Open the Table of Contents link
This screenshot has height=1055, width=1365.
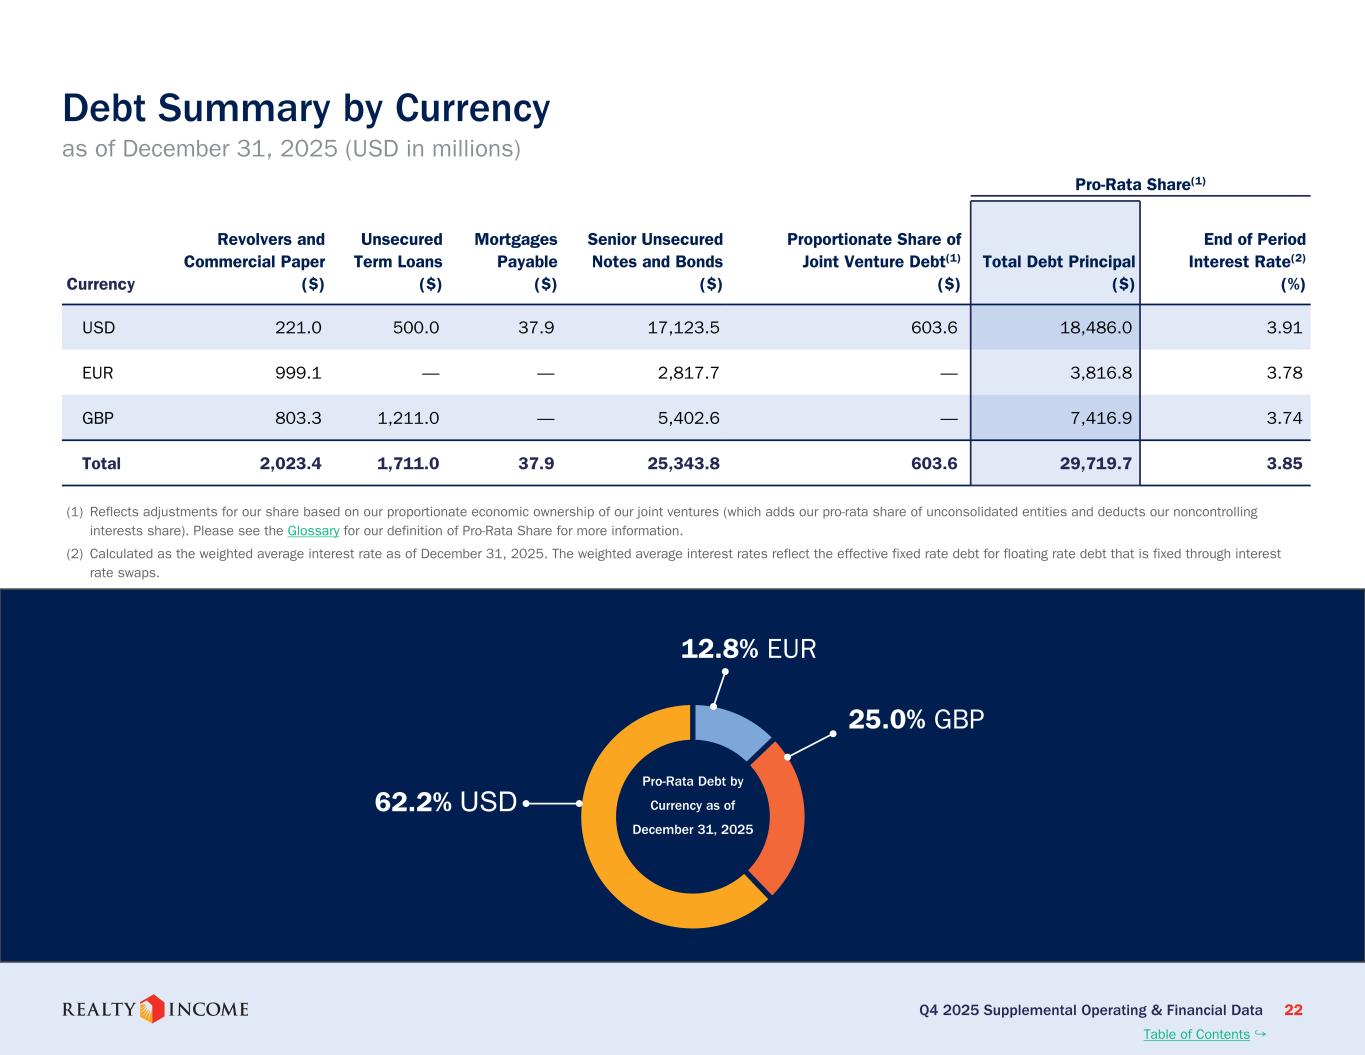click(1196, 1034)
